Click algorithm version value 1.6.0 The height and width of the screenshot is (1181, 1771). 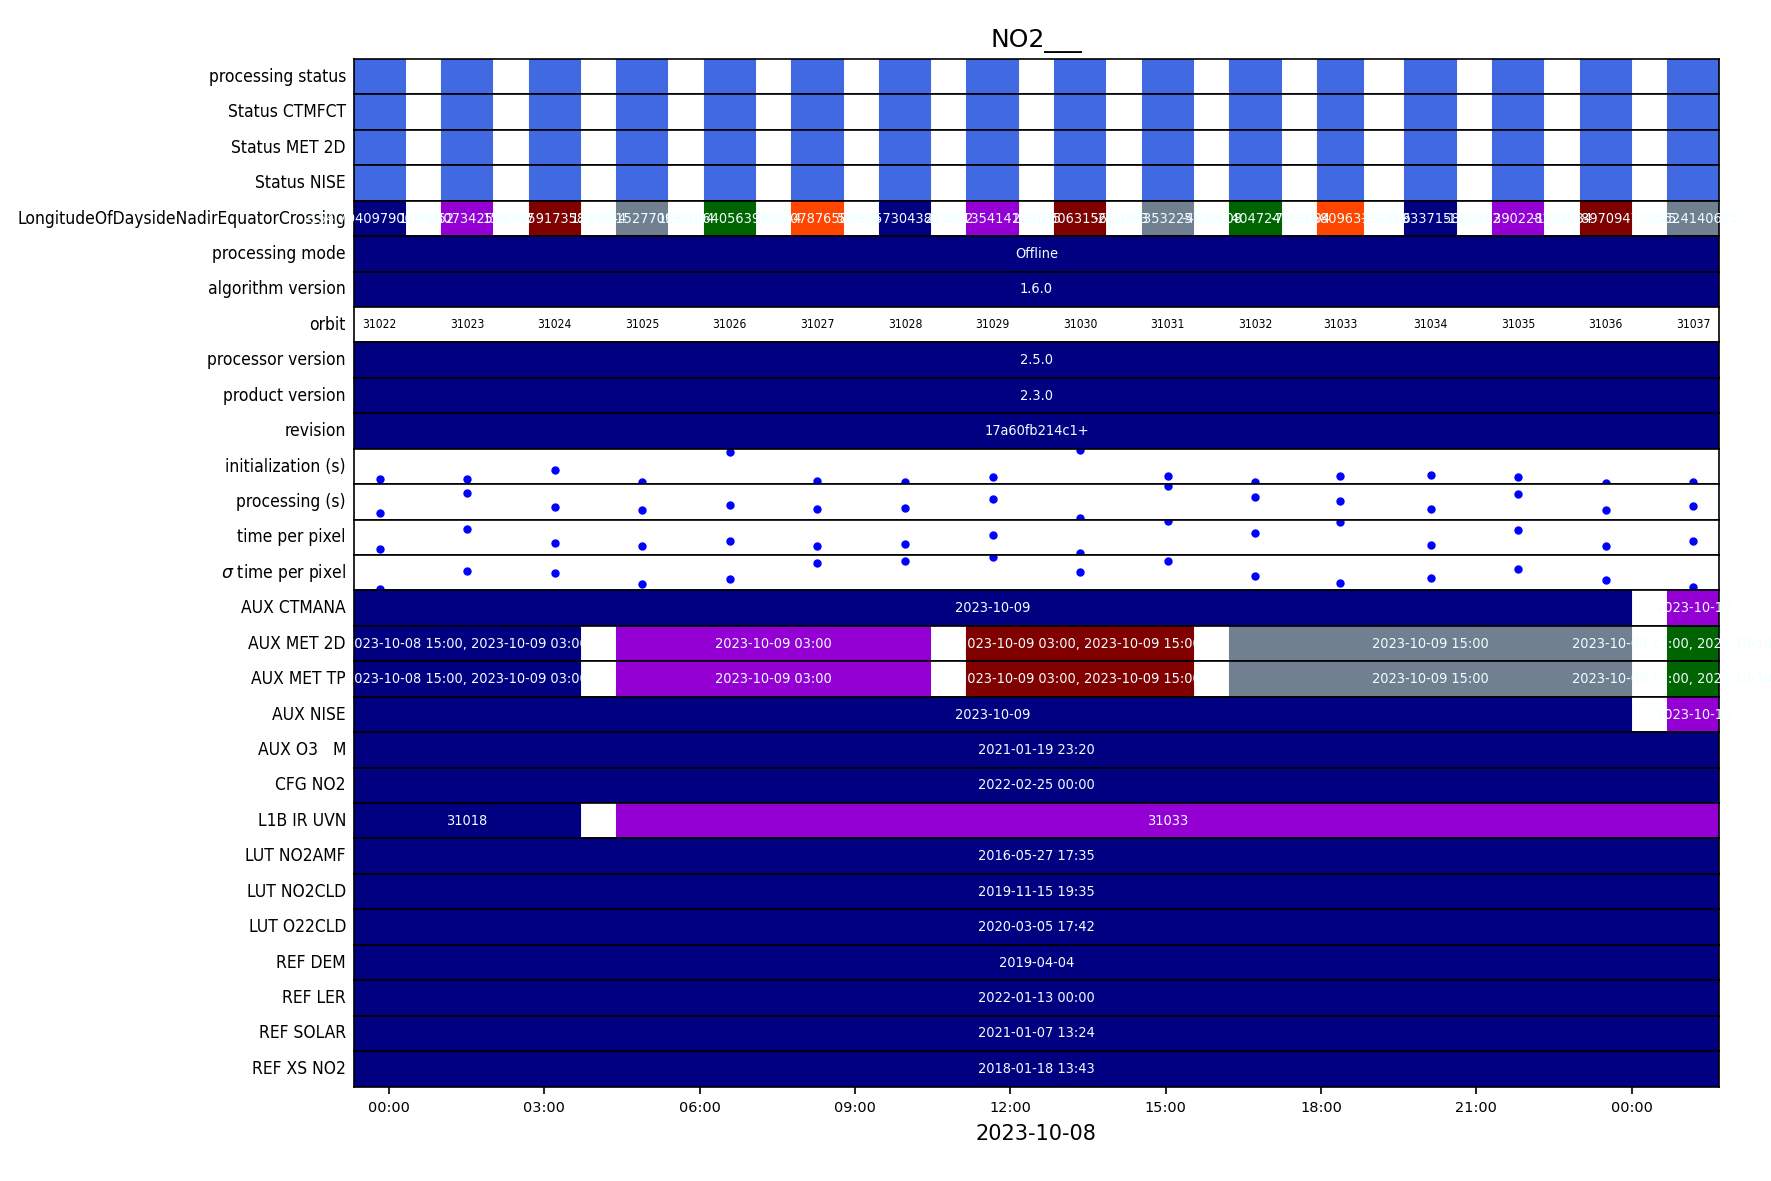[1036, 288]
